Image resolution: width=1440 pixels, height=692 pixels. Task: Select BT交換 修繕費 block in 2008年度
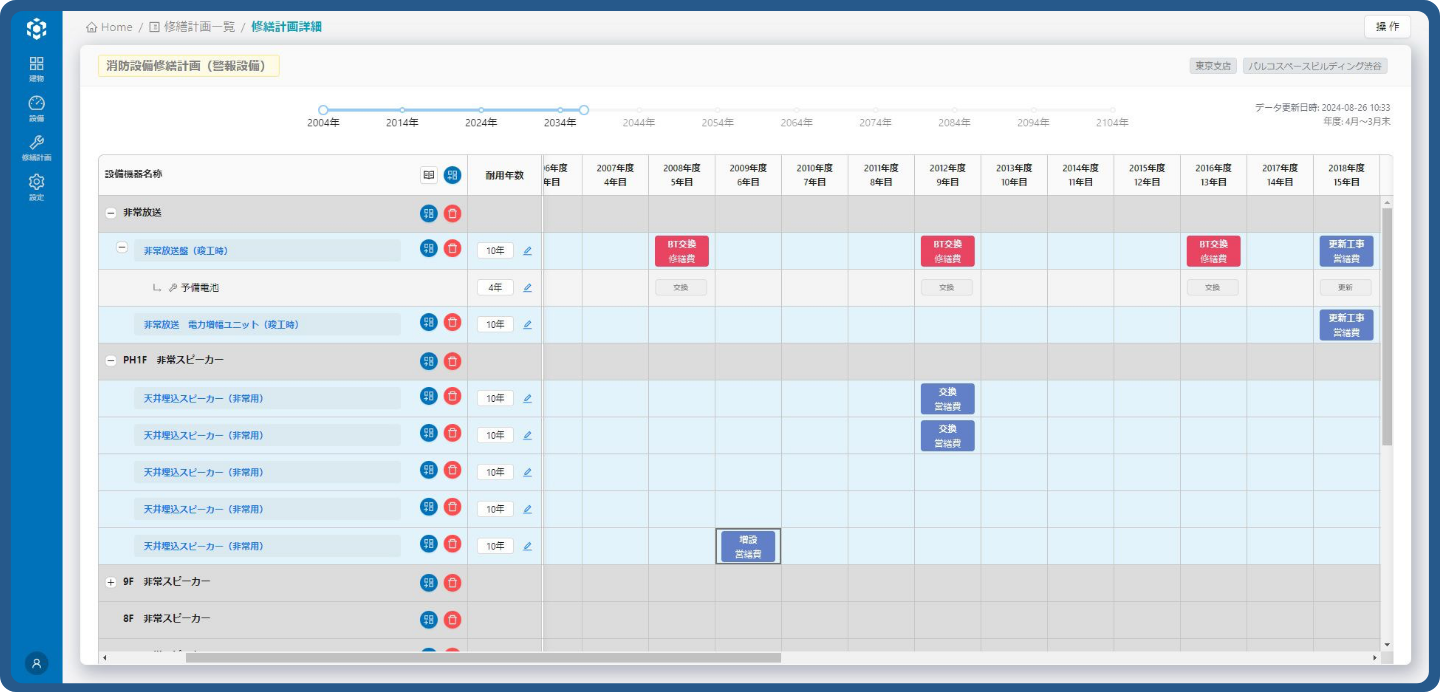pyautogui.click(x=682, y=251)
